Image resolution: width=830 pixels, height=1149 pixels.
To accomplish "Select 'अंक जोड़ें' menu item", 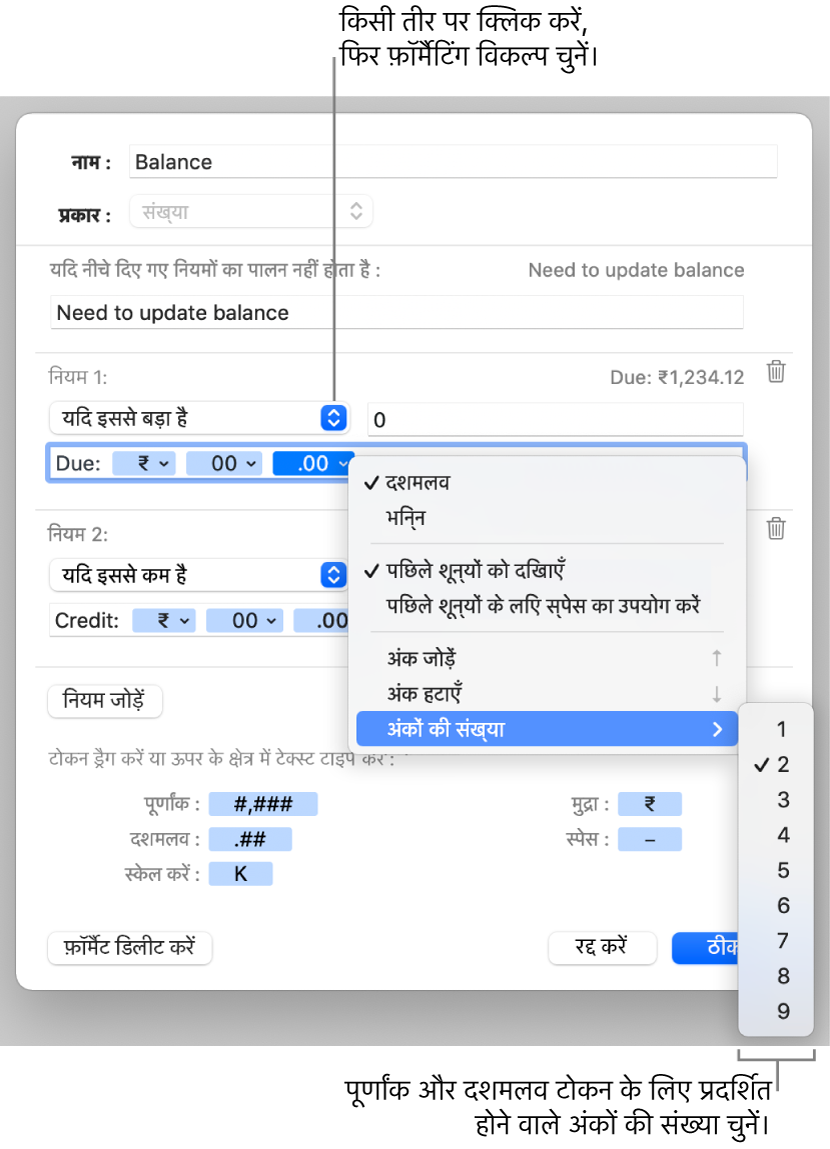I will 546,658.
